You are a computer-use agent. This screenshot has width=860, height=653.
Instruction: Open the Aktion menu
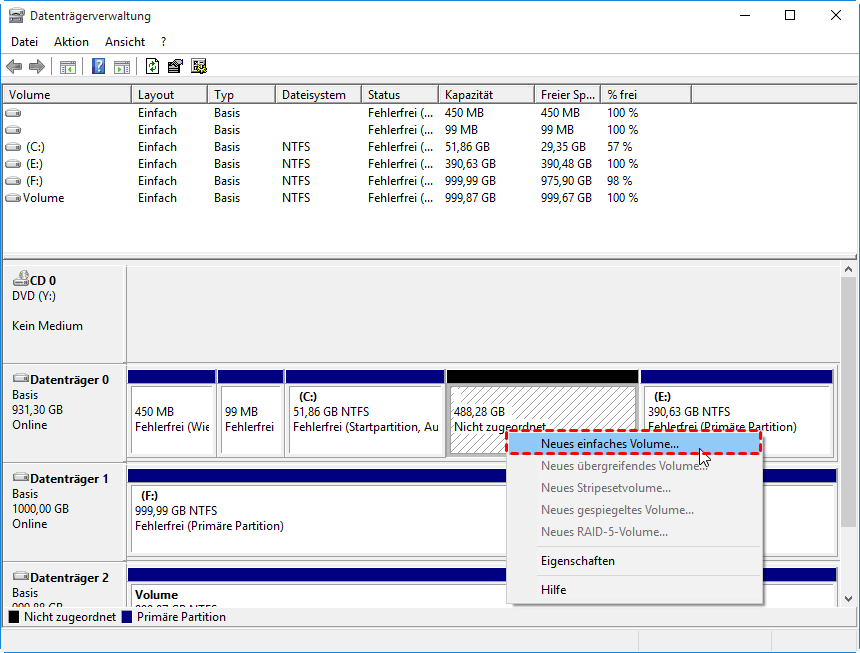point(71,42)
